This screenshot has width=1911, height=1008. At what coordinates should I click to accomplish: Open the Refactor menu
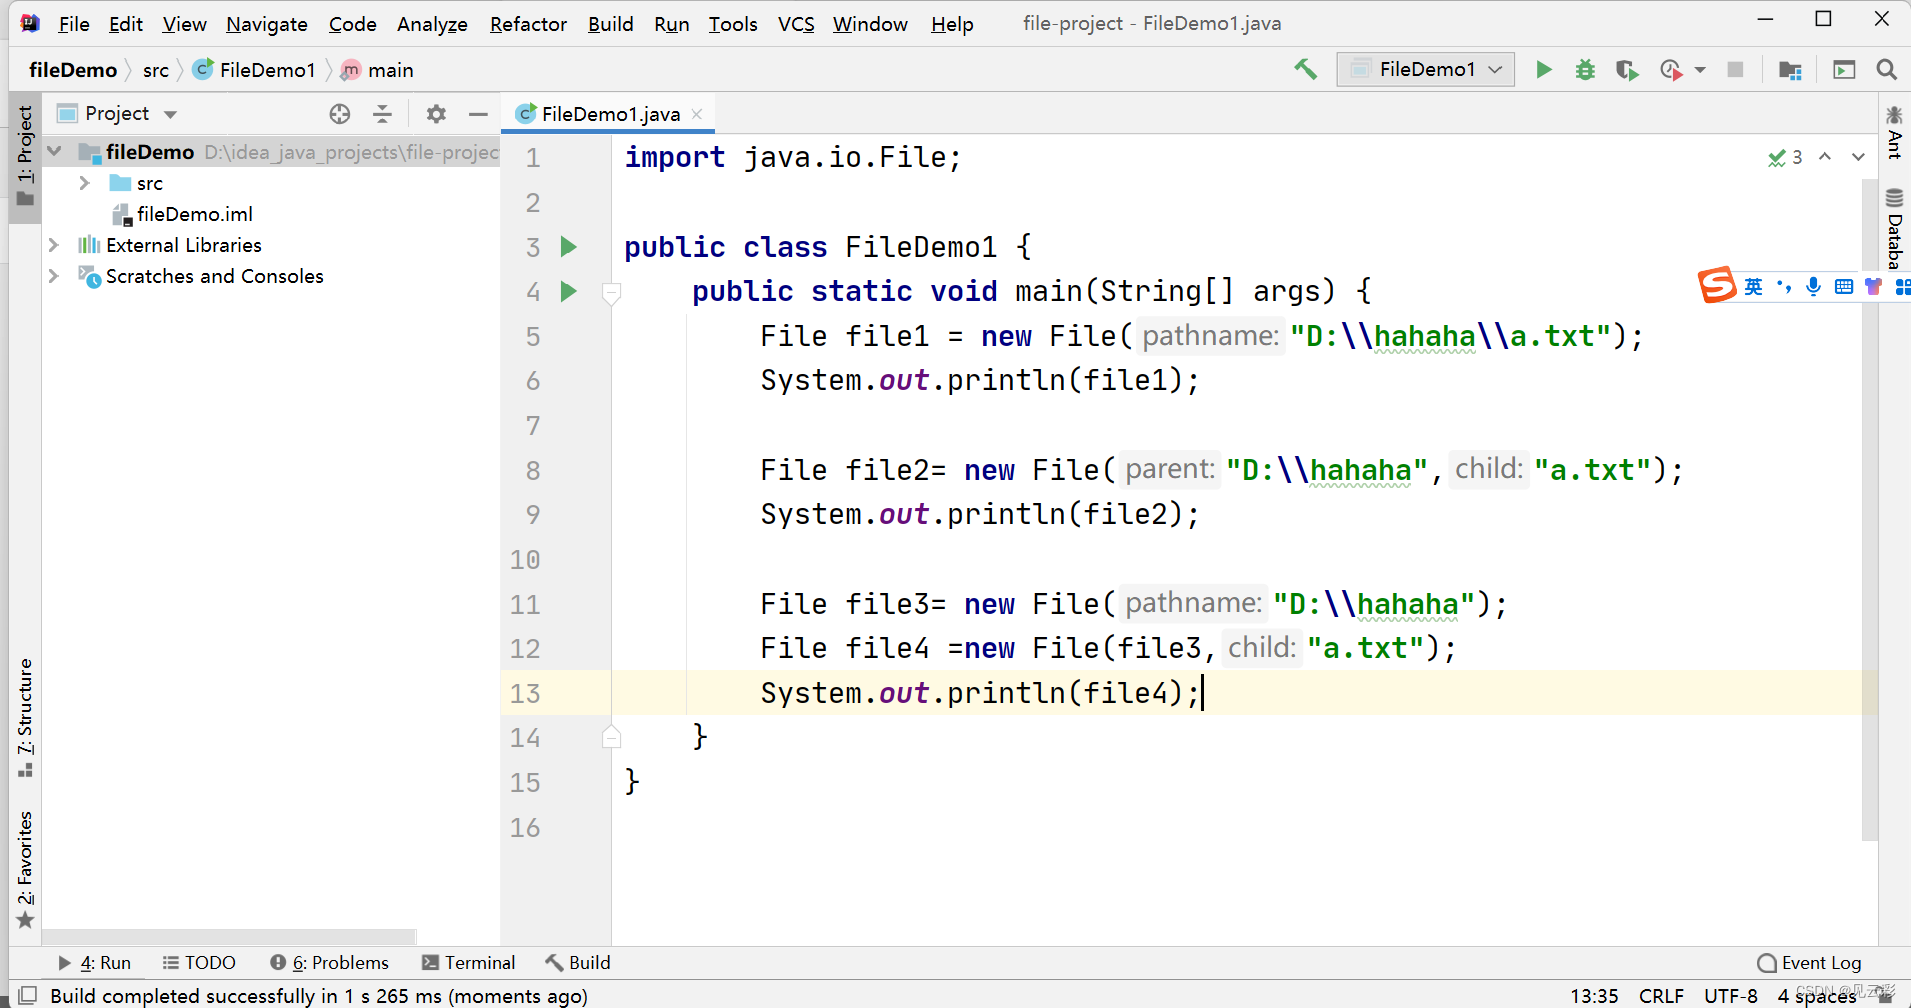tap(528, 24)
